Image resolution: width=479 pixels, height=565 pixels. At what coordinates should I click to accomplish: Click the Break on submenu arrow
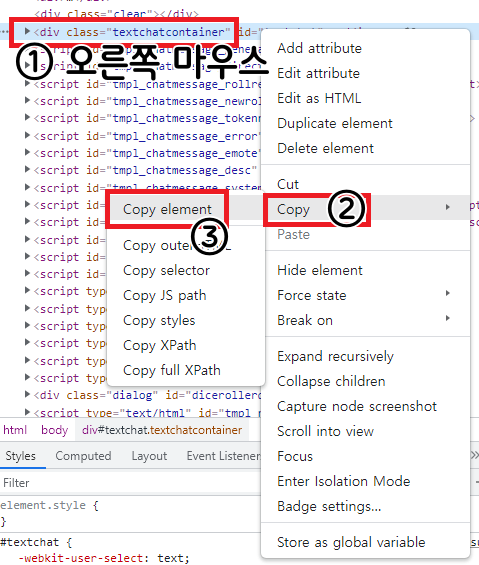pos(447,318)
